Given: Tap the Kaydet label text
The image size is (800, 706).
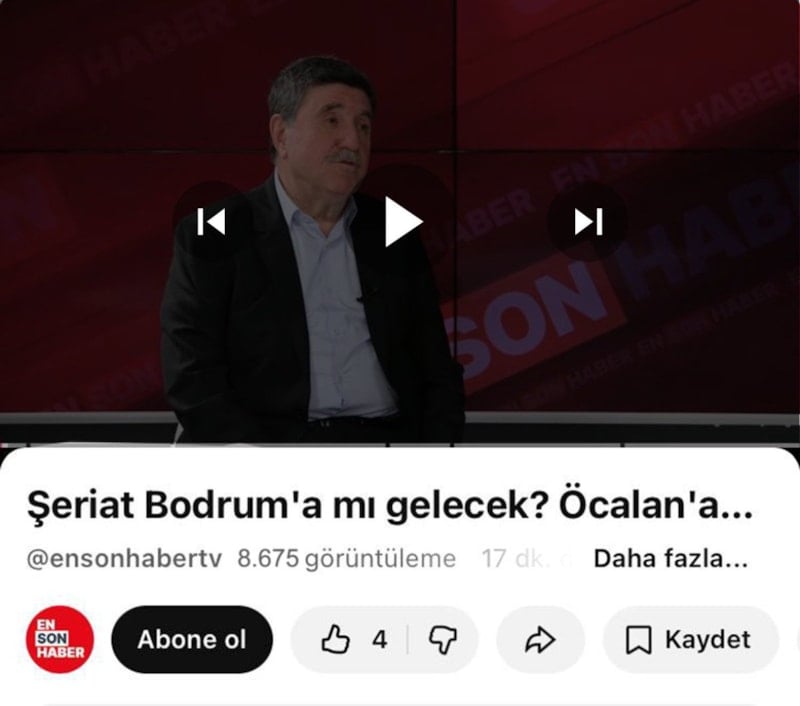Looking at the screenshot, I should point(707,639).
